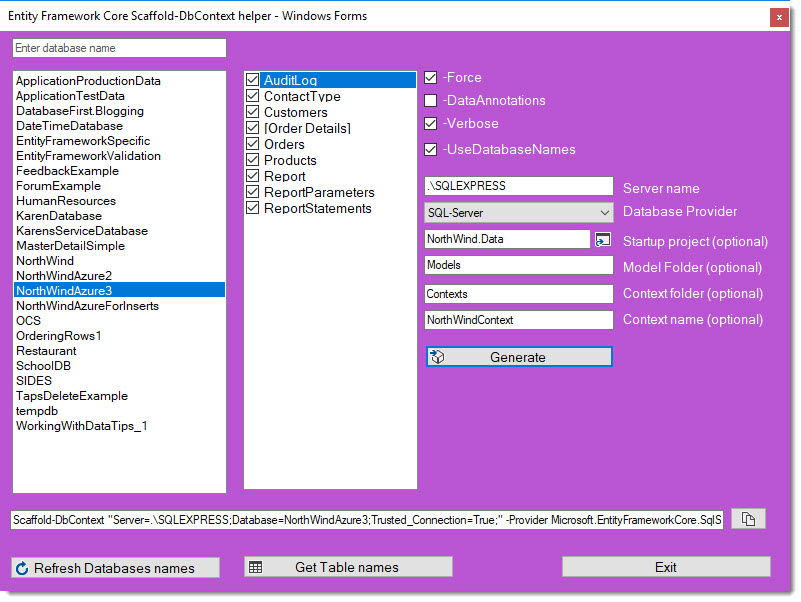Image resolution: width=801 pixels, height=602 pixels.
Task: Click the Scaffold-DbContext command text box
Action: [367, 520]
